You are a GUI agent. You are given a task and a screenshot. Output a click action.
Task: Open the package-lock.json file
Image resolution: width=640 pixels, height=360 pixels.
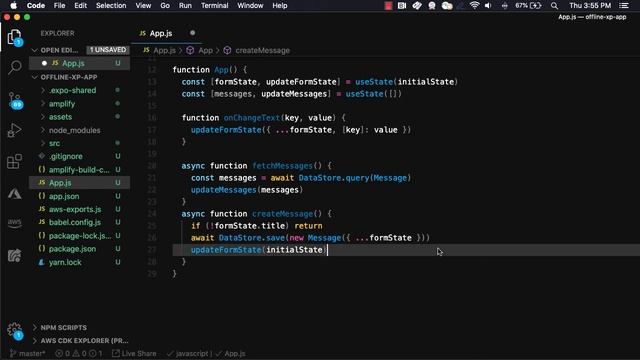80,236
